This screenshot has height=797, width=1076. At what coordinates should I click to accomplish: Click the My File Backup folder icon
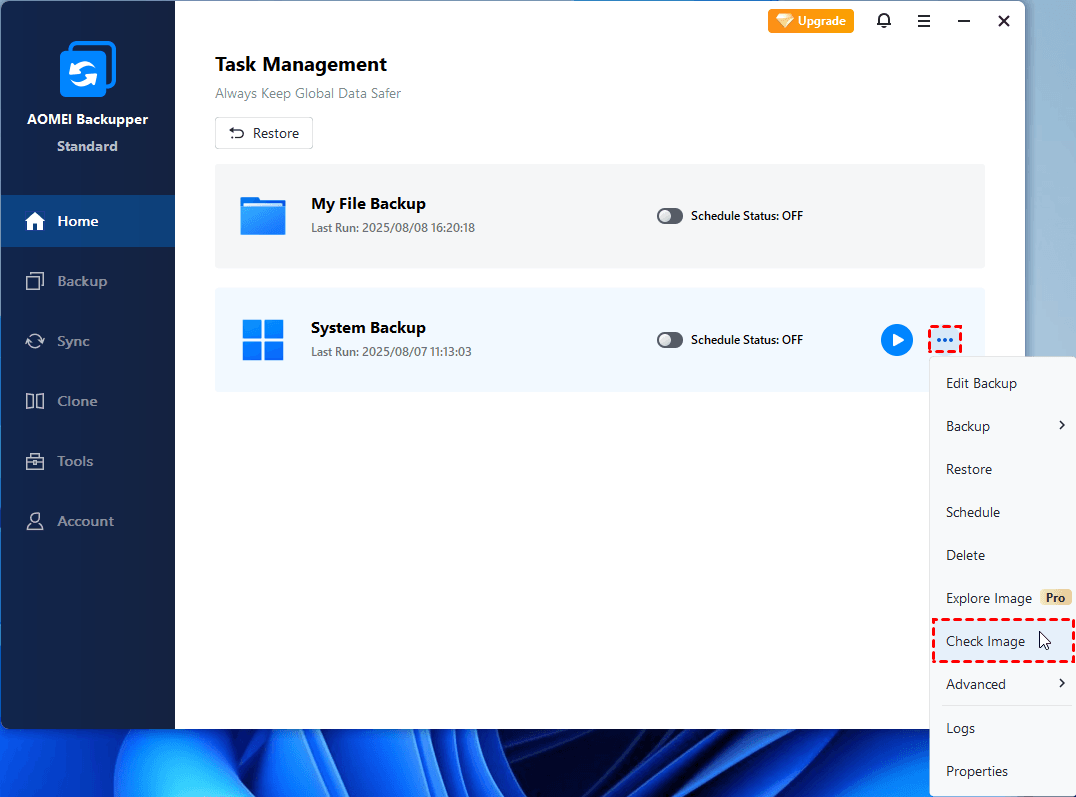pos(263,216)
